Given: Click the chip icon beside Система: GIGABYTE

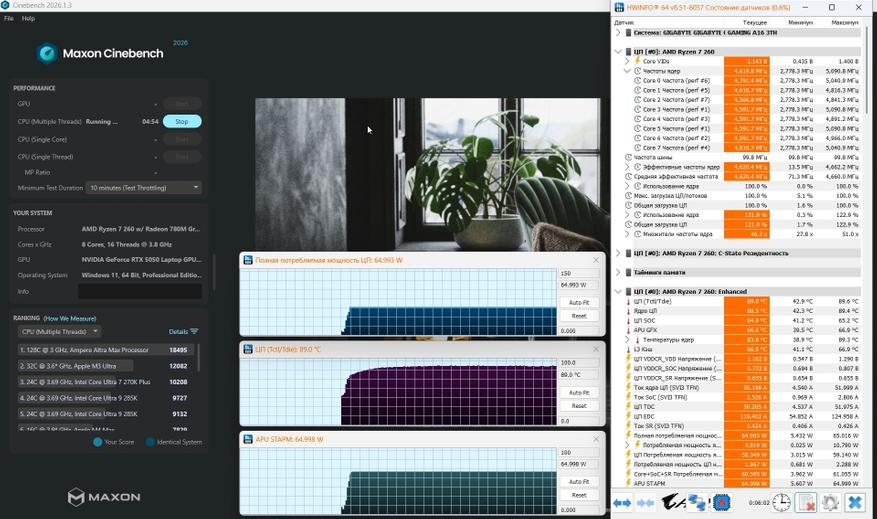Looking at the screenshot, I should pyautogui.click(x=628, y=32).
